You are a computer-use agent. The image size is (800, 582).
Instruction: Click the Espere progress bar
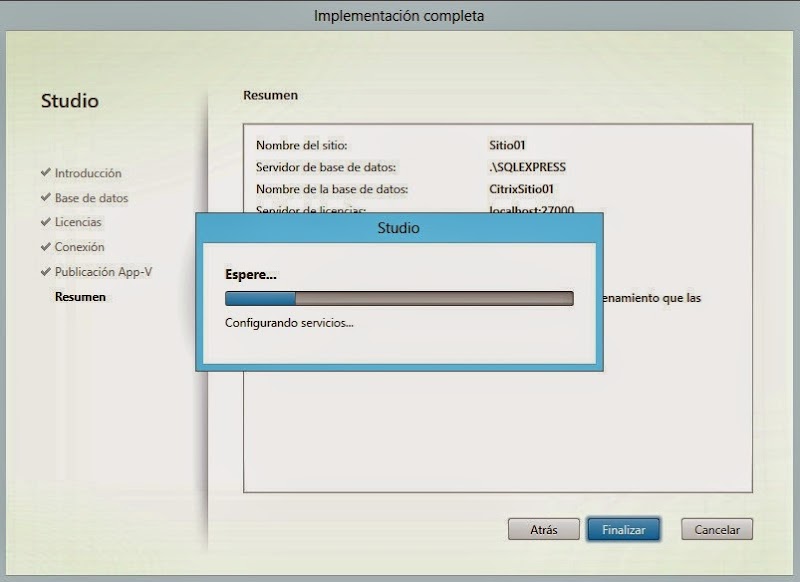tap(399, 298)
